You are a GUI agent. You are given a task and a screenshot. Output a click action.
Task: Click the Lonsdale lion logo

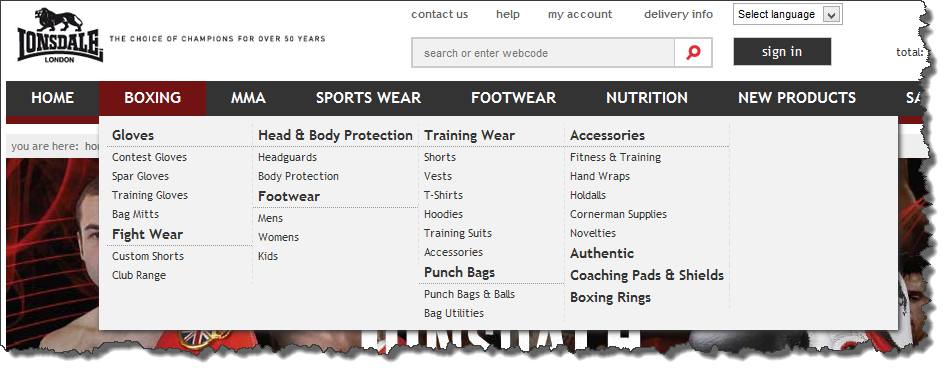pos(60,35)
